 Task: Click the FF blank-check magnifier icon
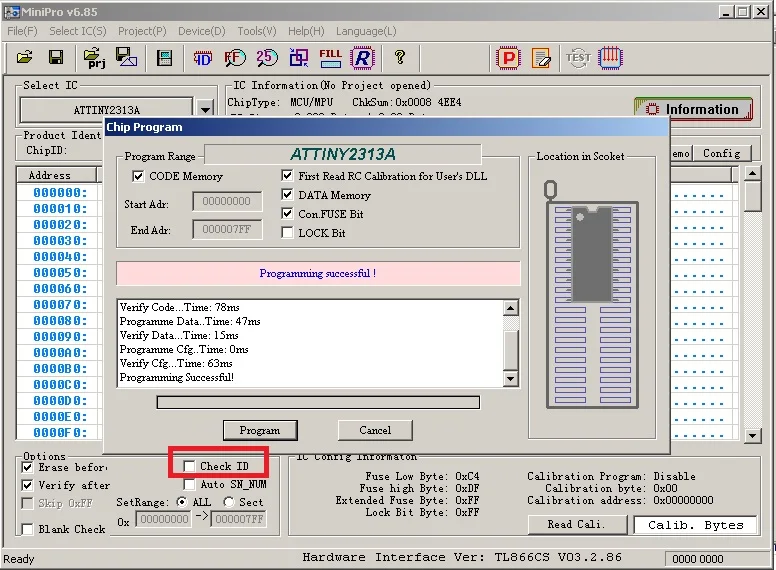point(235,58)
